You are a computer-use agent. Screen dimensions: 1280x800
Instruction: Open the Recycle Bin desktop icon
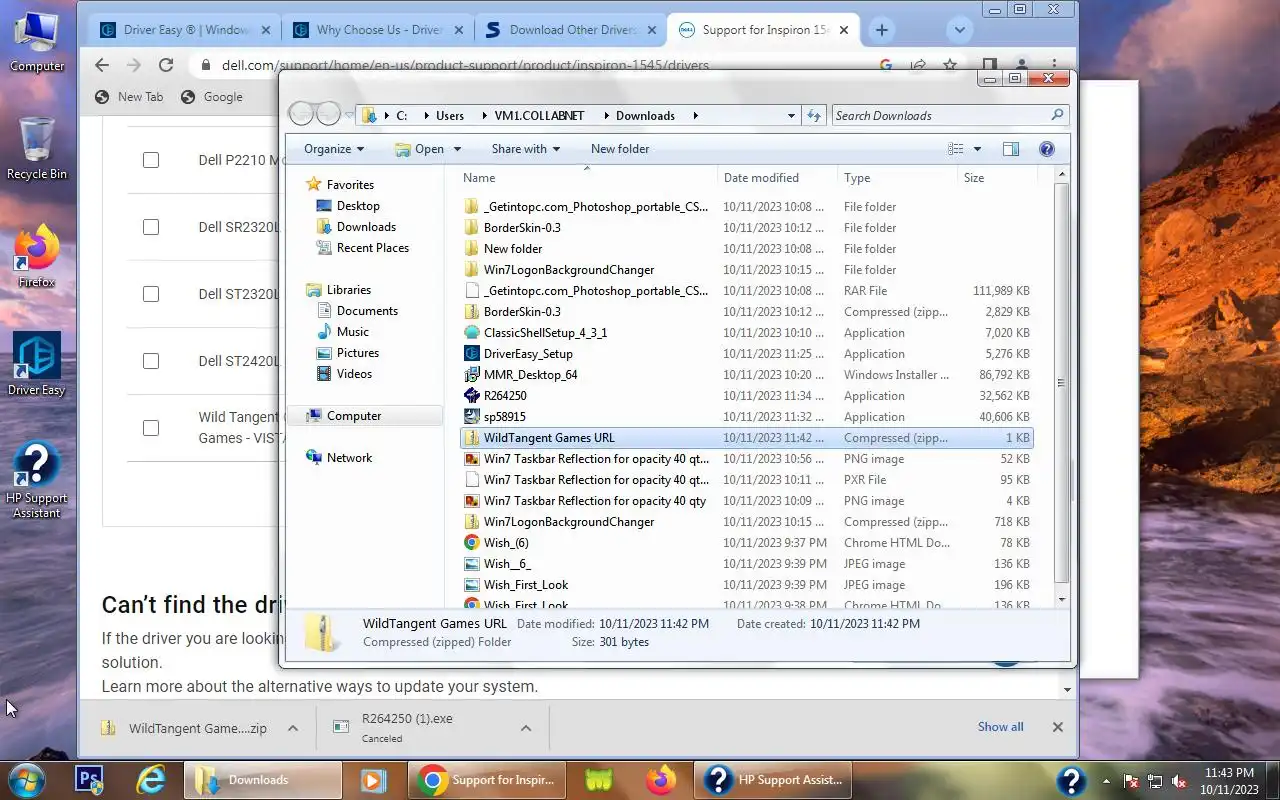pos(37,148)
